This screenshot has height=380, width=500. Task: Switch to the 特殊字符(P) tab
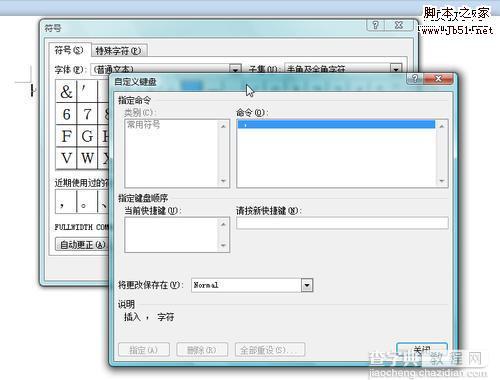pos(119,51)
